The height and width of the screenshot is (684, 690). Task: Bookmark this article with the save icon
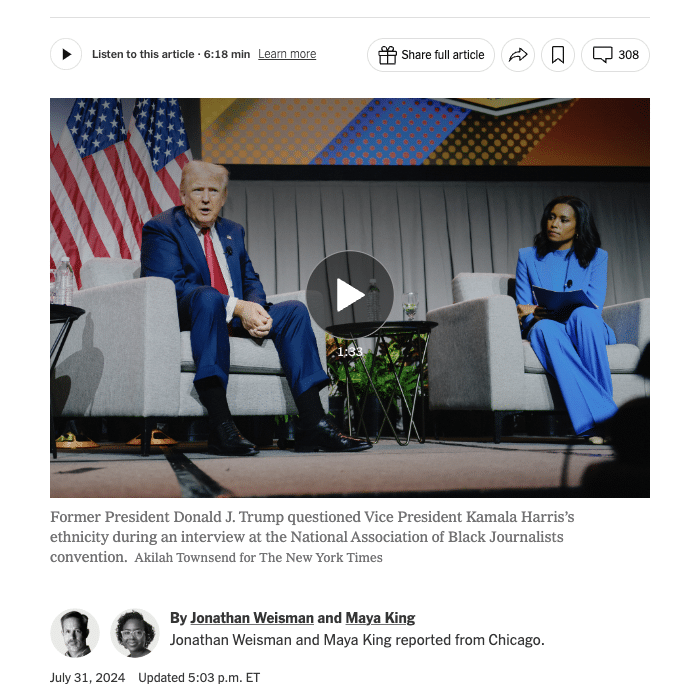coord(558,55)
